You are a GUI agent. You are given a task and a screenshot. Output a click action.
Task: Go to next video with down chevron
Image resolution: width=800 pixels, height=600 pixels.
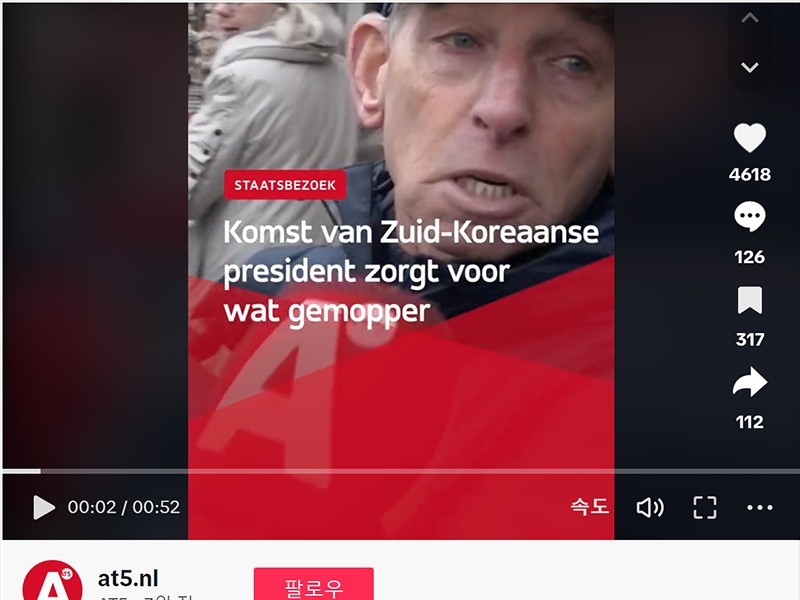[749, 67]
